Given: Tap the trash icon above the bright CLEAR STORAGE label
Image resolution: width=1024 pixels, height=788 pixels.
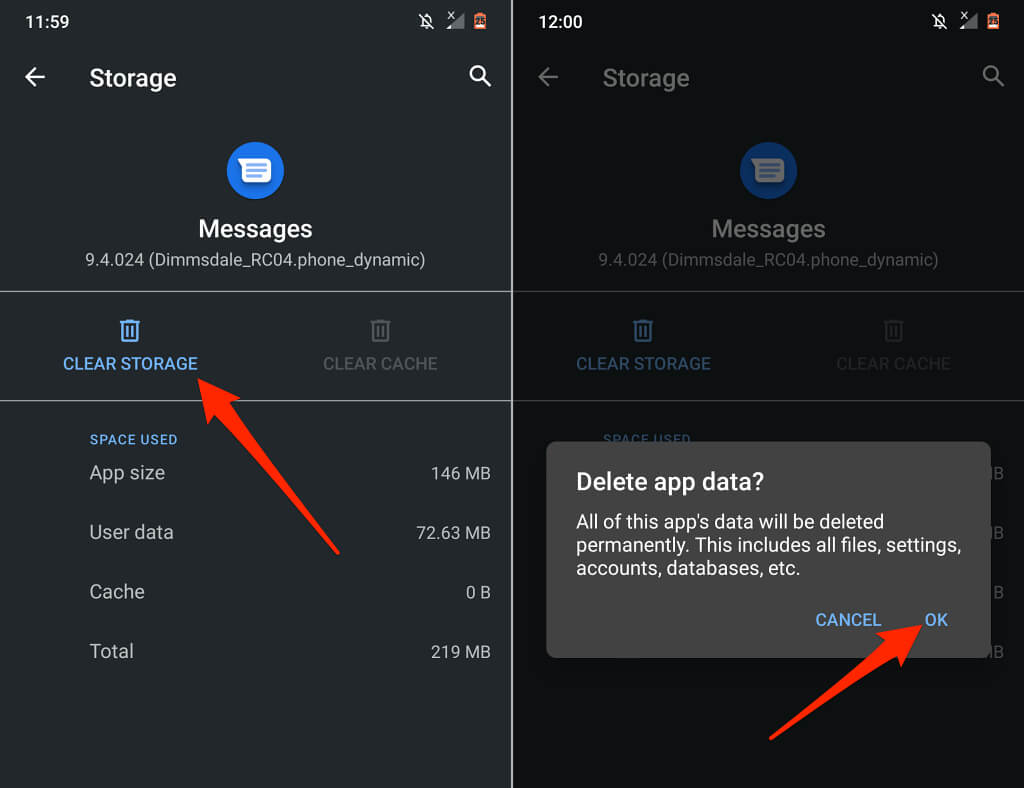Looking at the screenshot, I should [x=130, y=330].
